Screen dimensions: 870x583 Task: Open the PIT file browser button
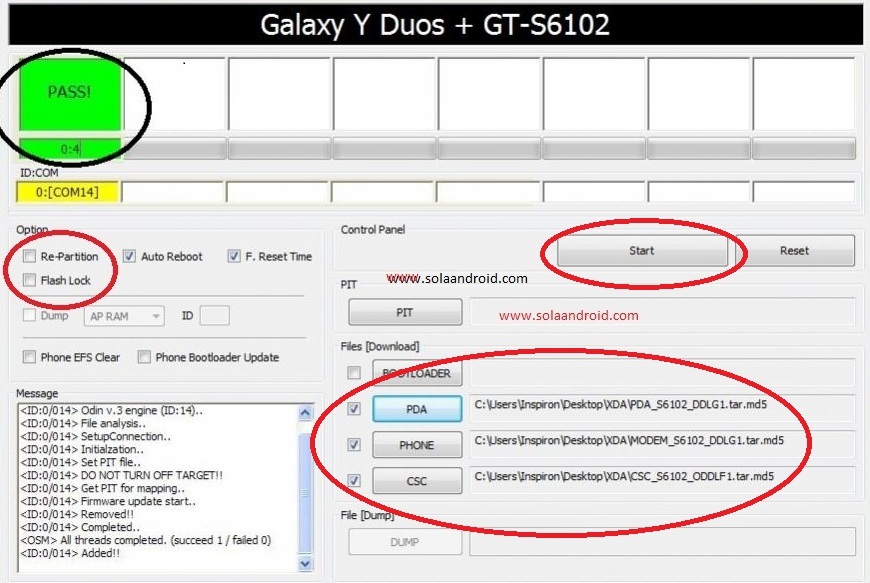[x=405, y=312]
